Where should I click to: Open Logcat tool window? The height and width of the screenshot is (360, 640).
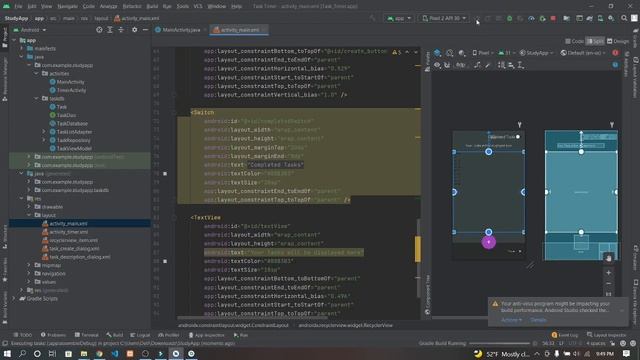click(x=140, y=335)
